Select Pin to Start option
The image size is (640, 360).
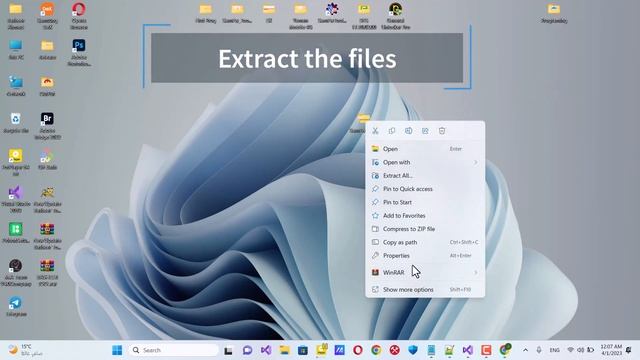425,202
